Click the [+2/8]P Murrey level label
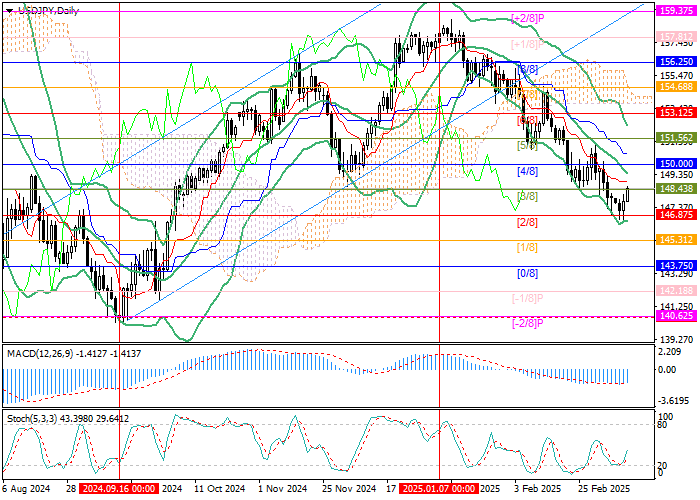 pyautogui.click(x=526, y=18)
